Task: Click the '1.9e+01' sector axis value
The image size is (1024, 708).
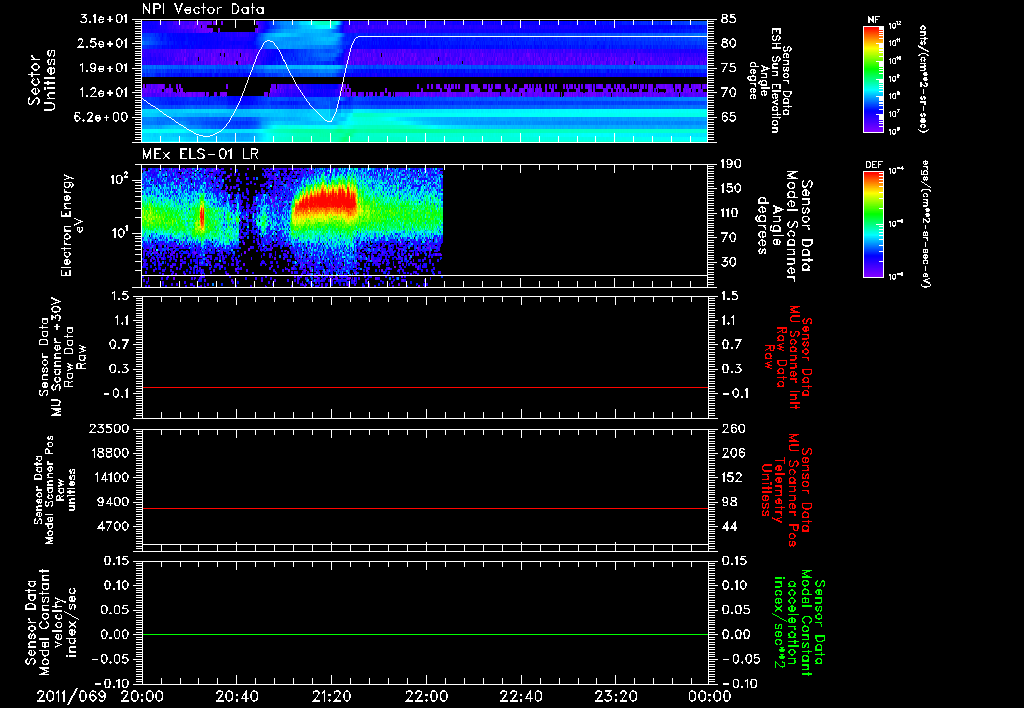Action: coord(104,68)
